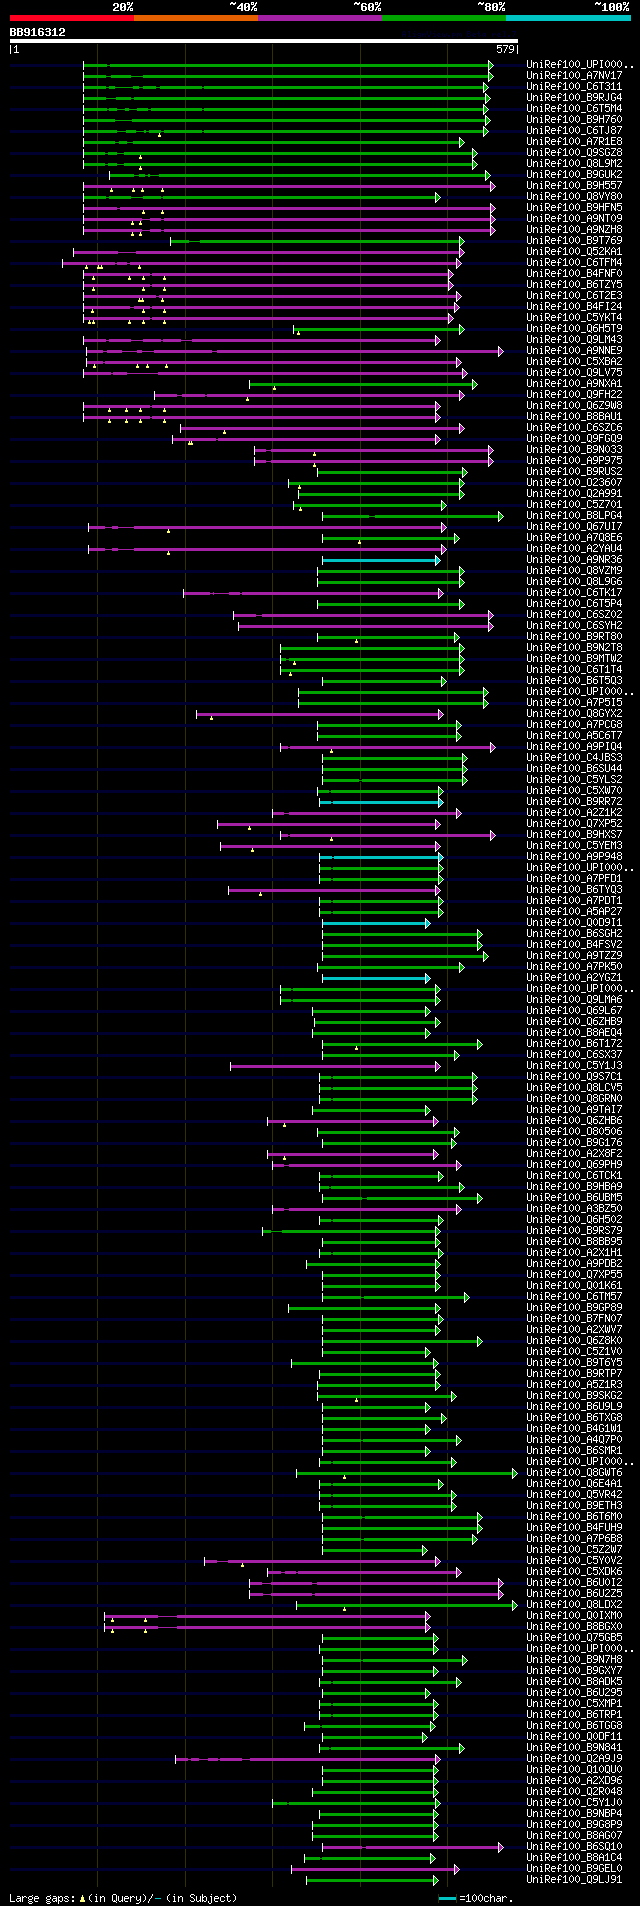Click the UniRef100_B9MTW2 label
Screen dimensions: 640x1906
(574, 658)
